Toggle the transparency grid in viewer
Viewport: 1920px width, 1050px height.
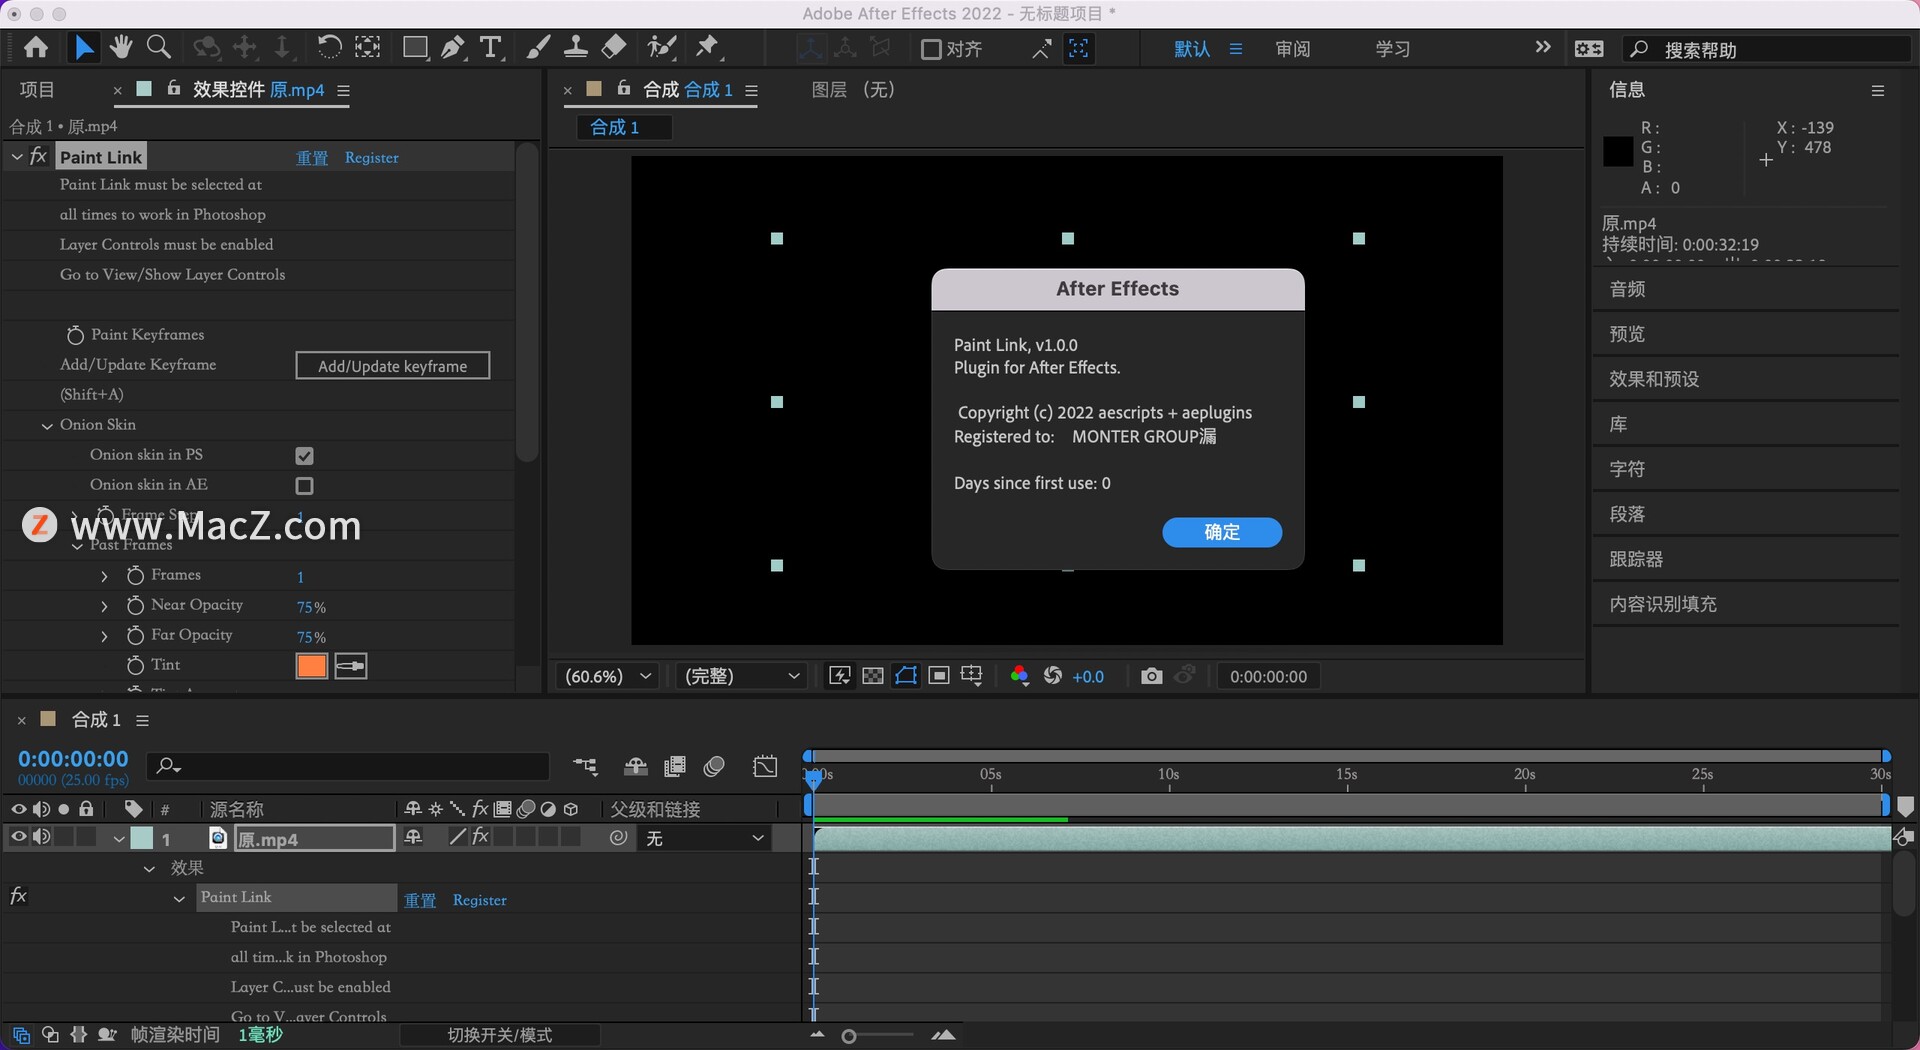click(x=873, y=676)
